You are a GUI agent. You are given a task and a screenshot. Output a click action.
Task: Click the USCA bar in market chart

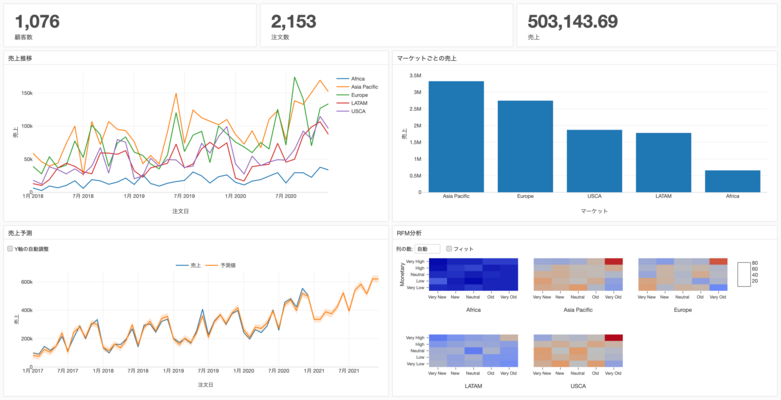tap(594, 161)
